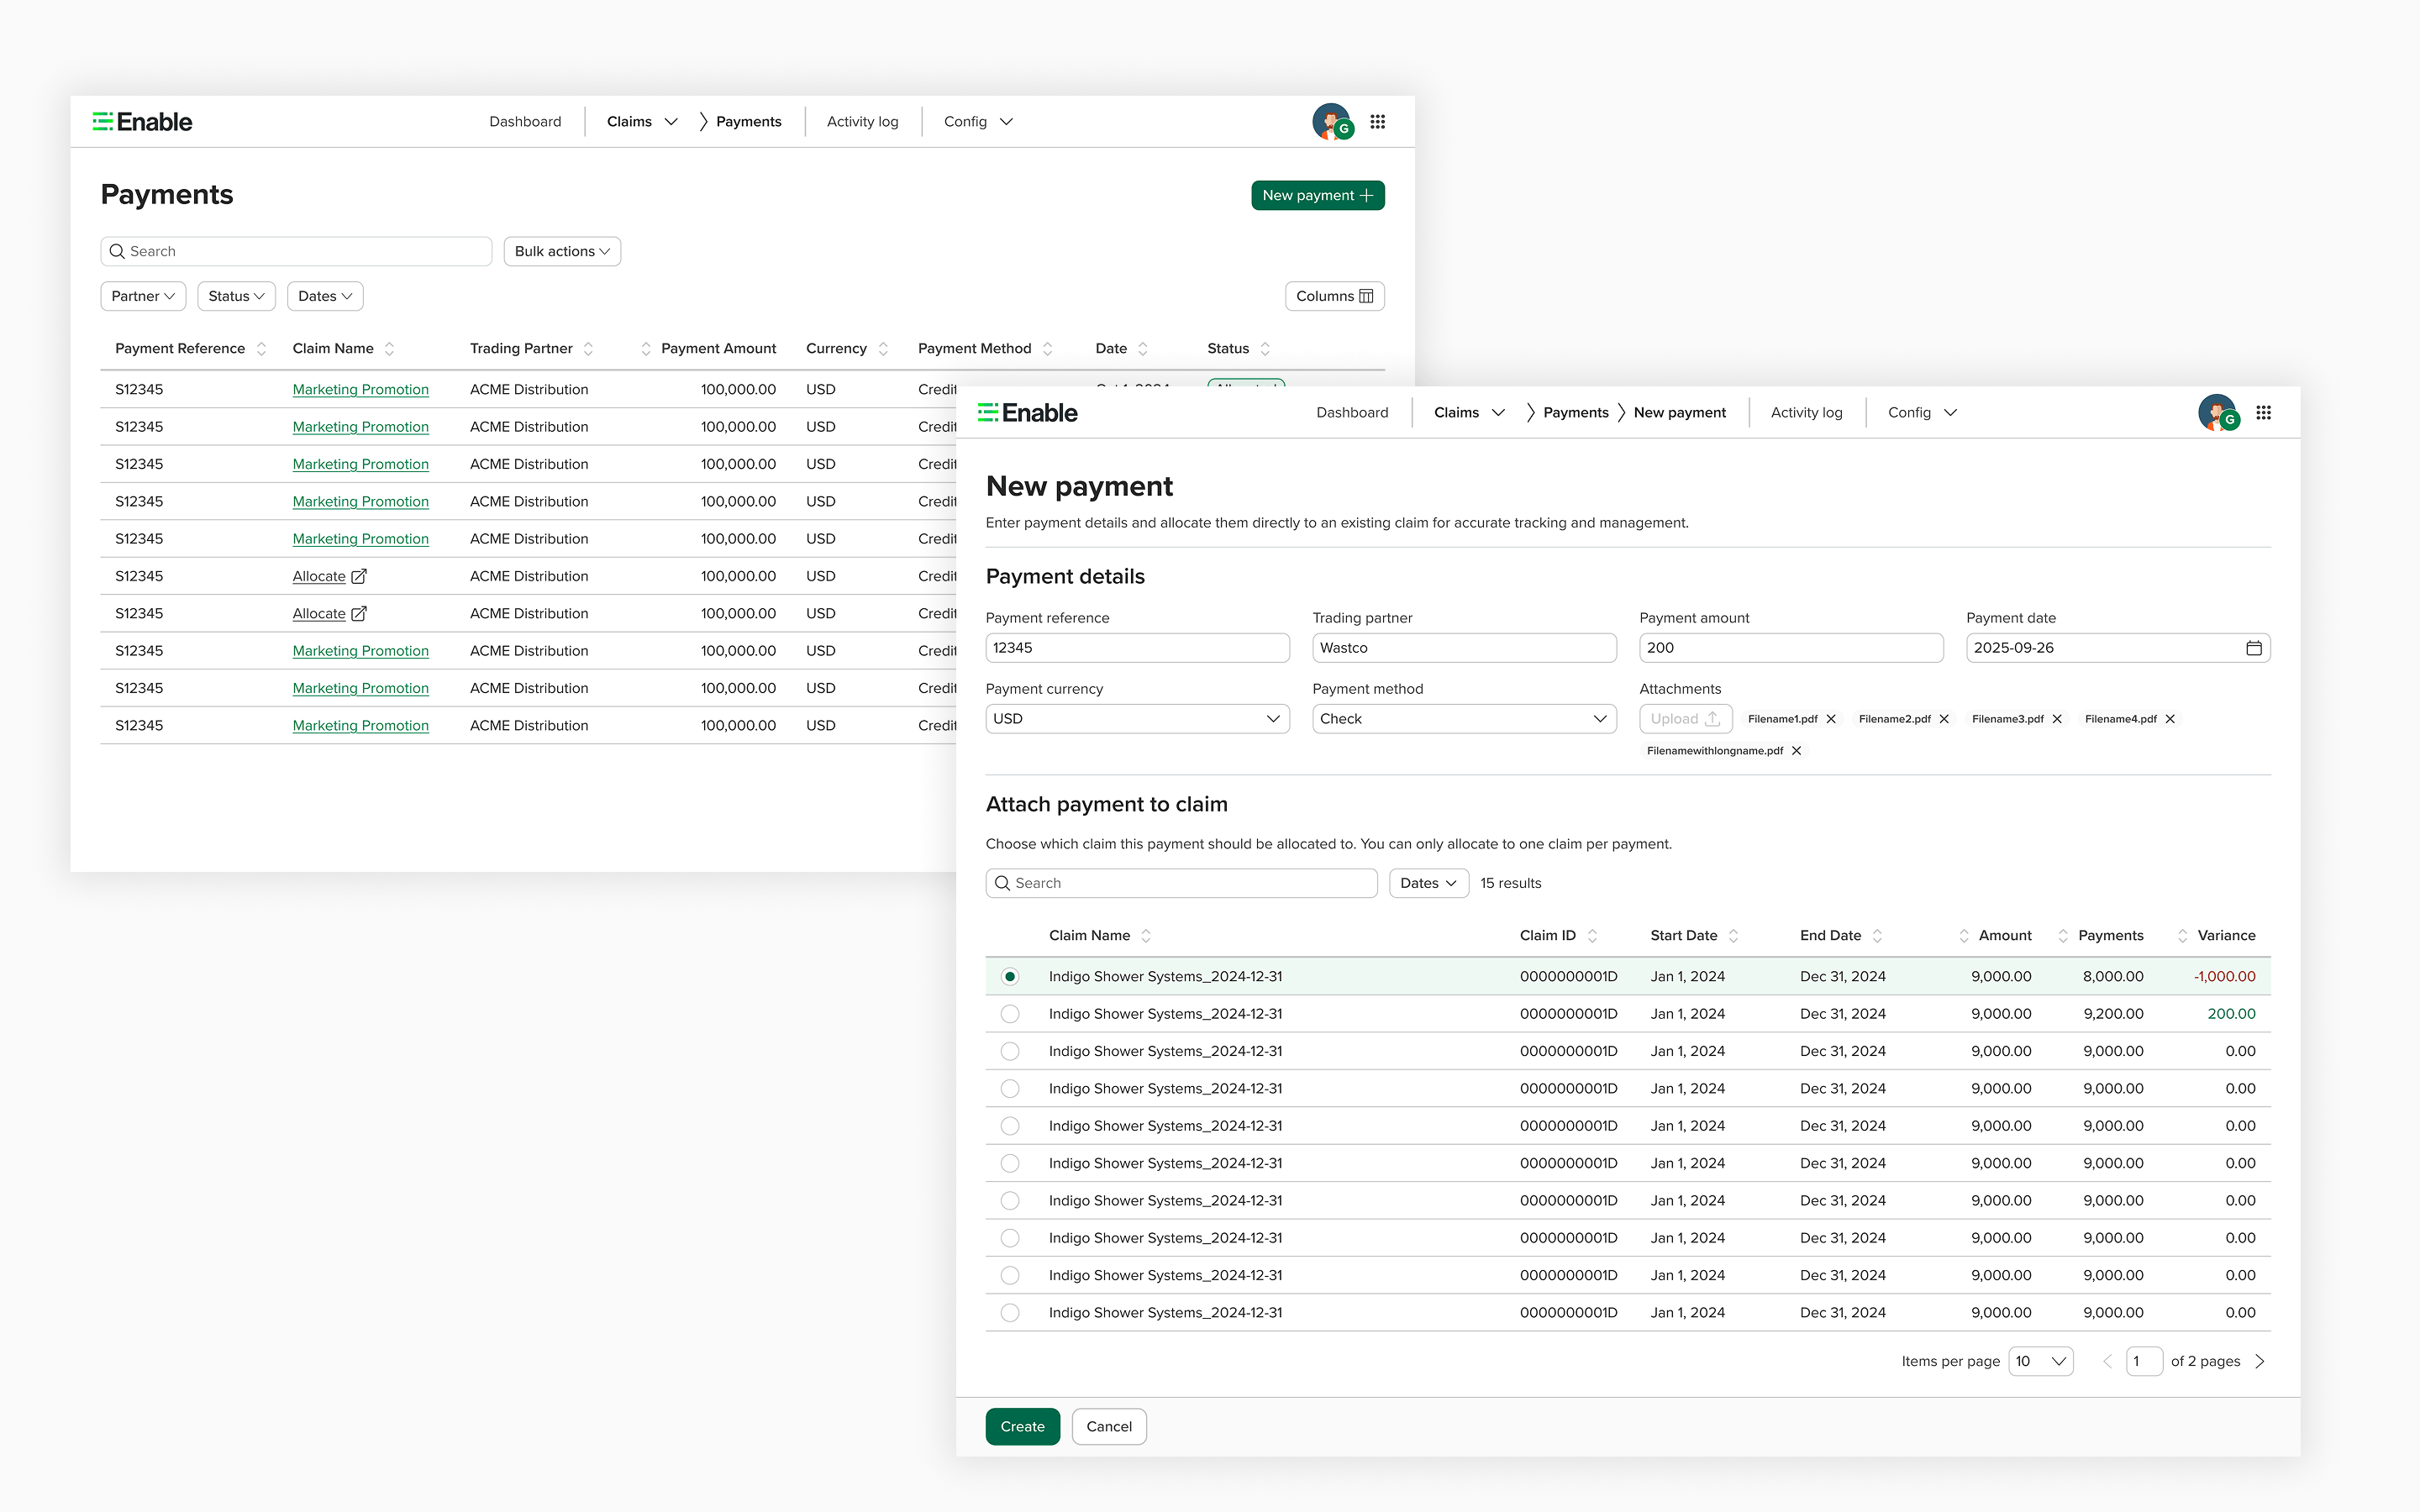Viewport: 2420px width, 1512px height.
Task: Navigate to the Activity log tab
Action: (x=1806, y=412)
